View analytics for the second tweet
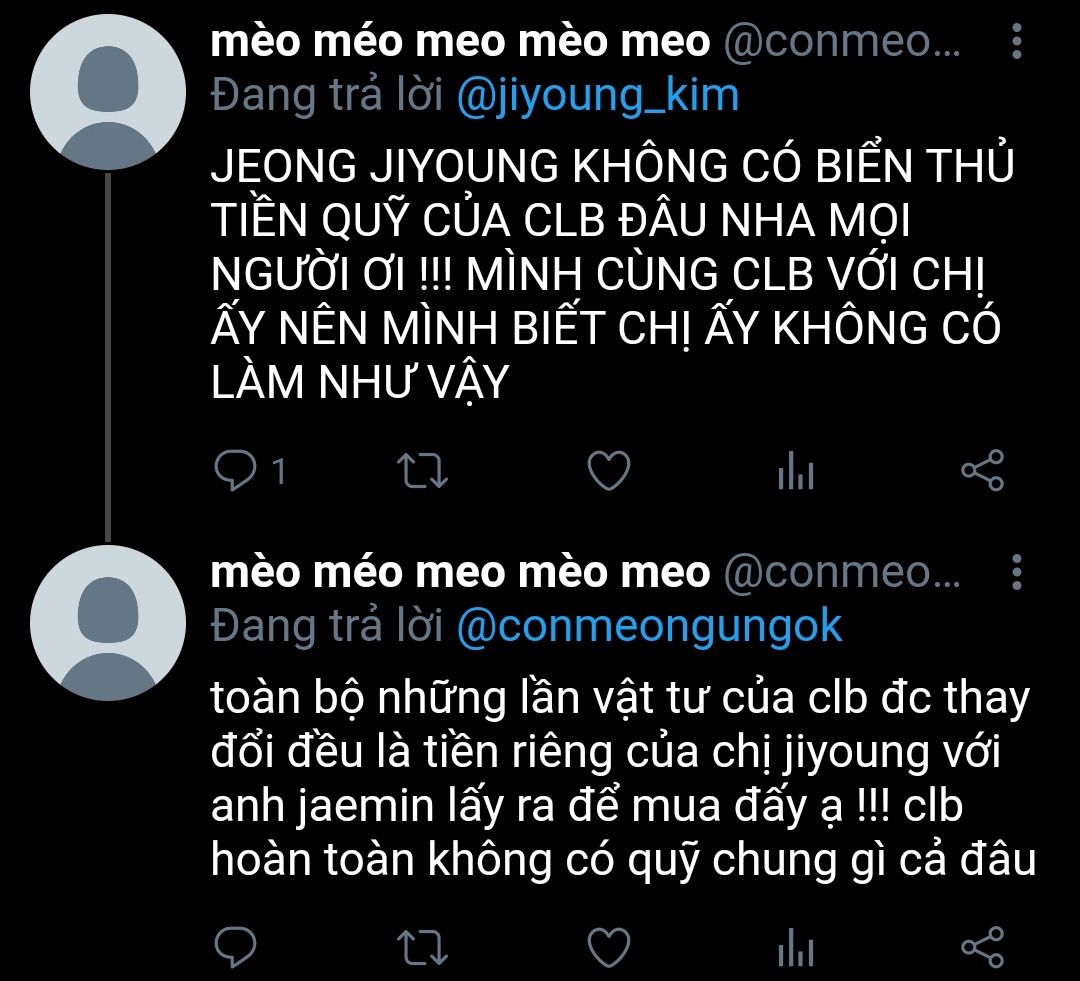Viewport: 1080px width, 981px height. pyautogui.click(x=796, y=947)
